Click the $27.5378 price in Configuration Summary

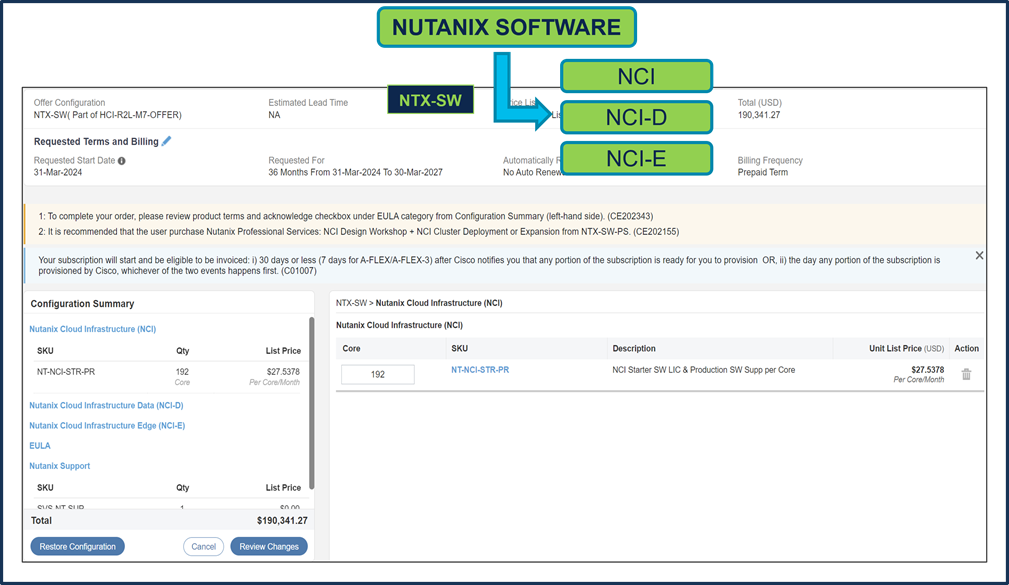(283, 372)
